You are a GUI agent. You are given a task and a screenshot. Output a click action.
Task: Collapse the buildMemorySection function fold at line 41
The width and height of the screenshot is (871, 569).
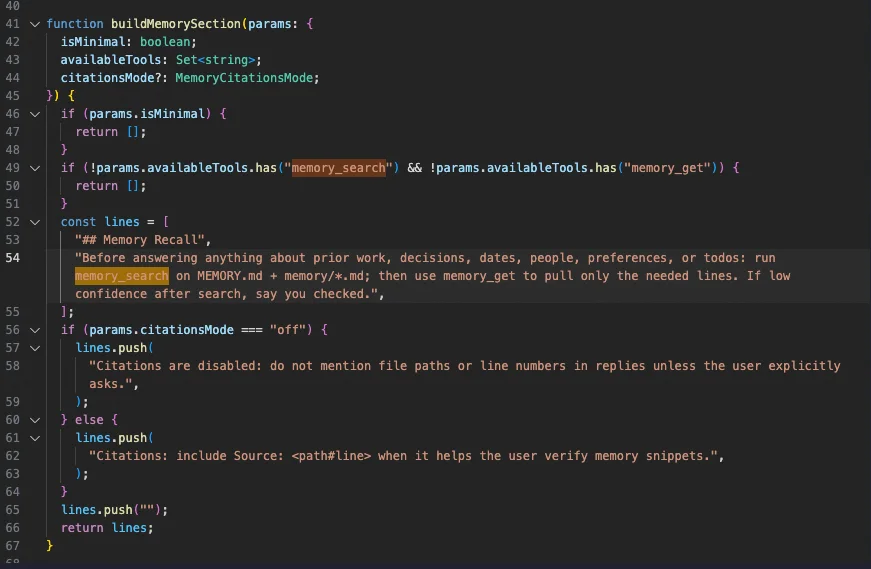[x=35, y=24]
